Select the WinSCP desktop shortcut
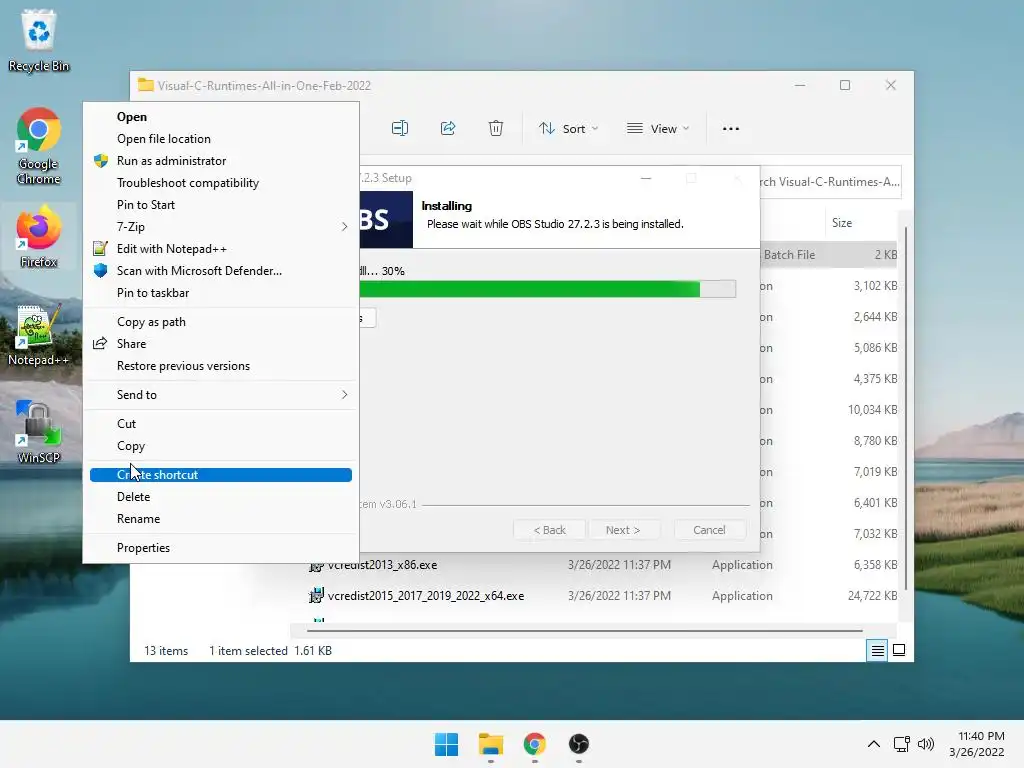Image resolution: width=1024 pixels, height=768 pixels. coord(39,432)
